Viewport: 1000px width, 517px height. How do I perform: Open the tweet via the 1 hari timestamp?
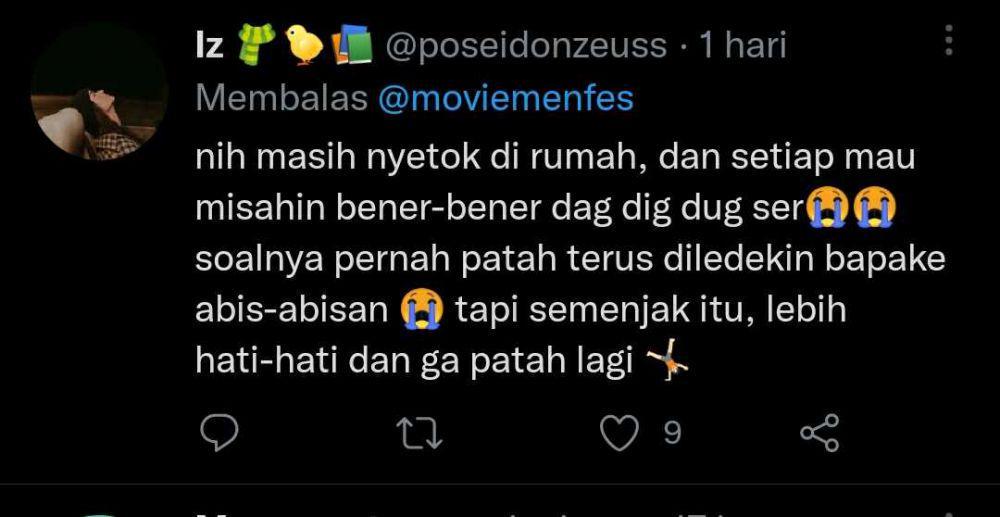pos(742,46)
